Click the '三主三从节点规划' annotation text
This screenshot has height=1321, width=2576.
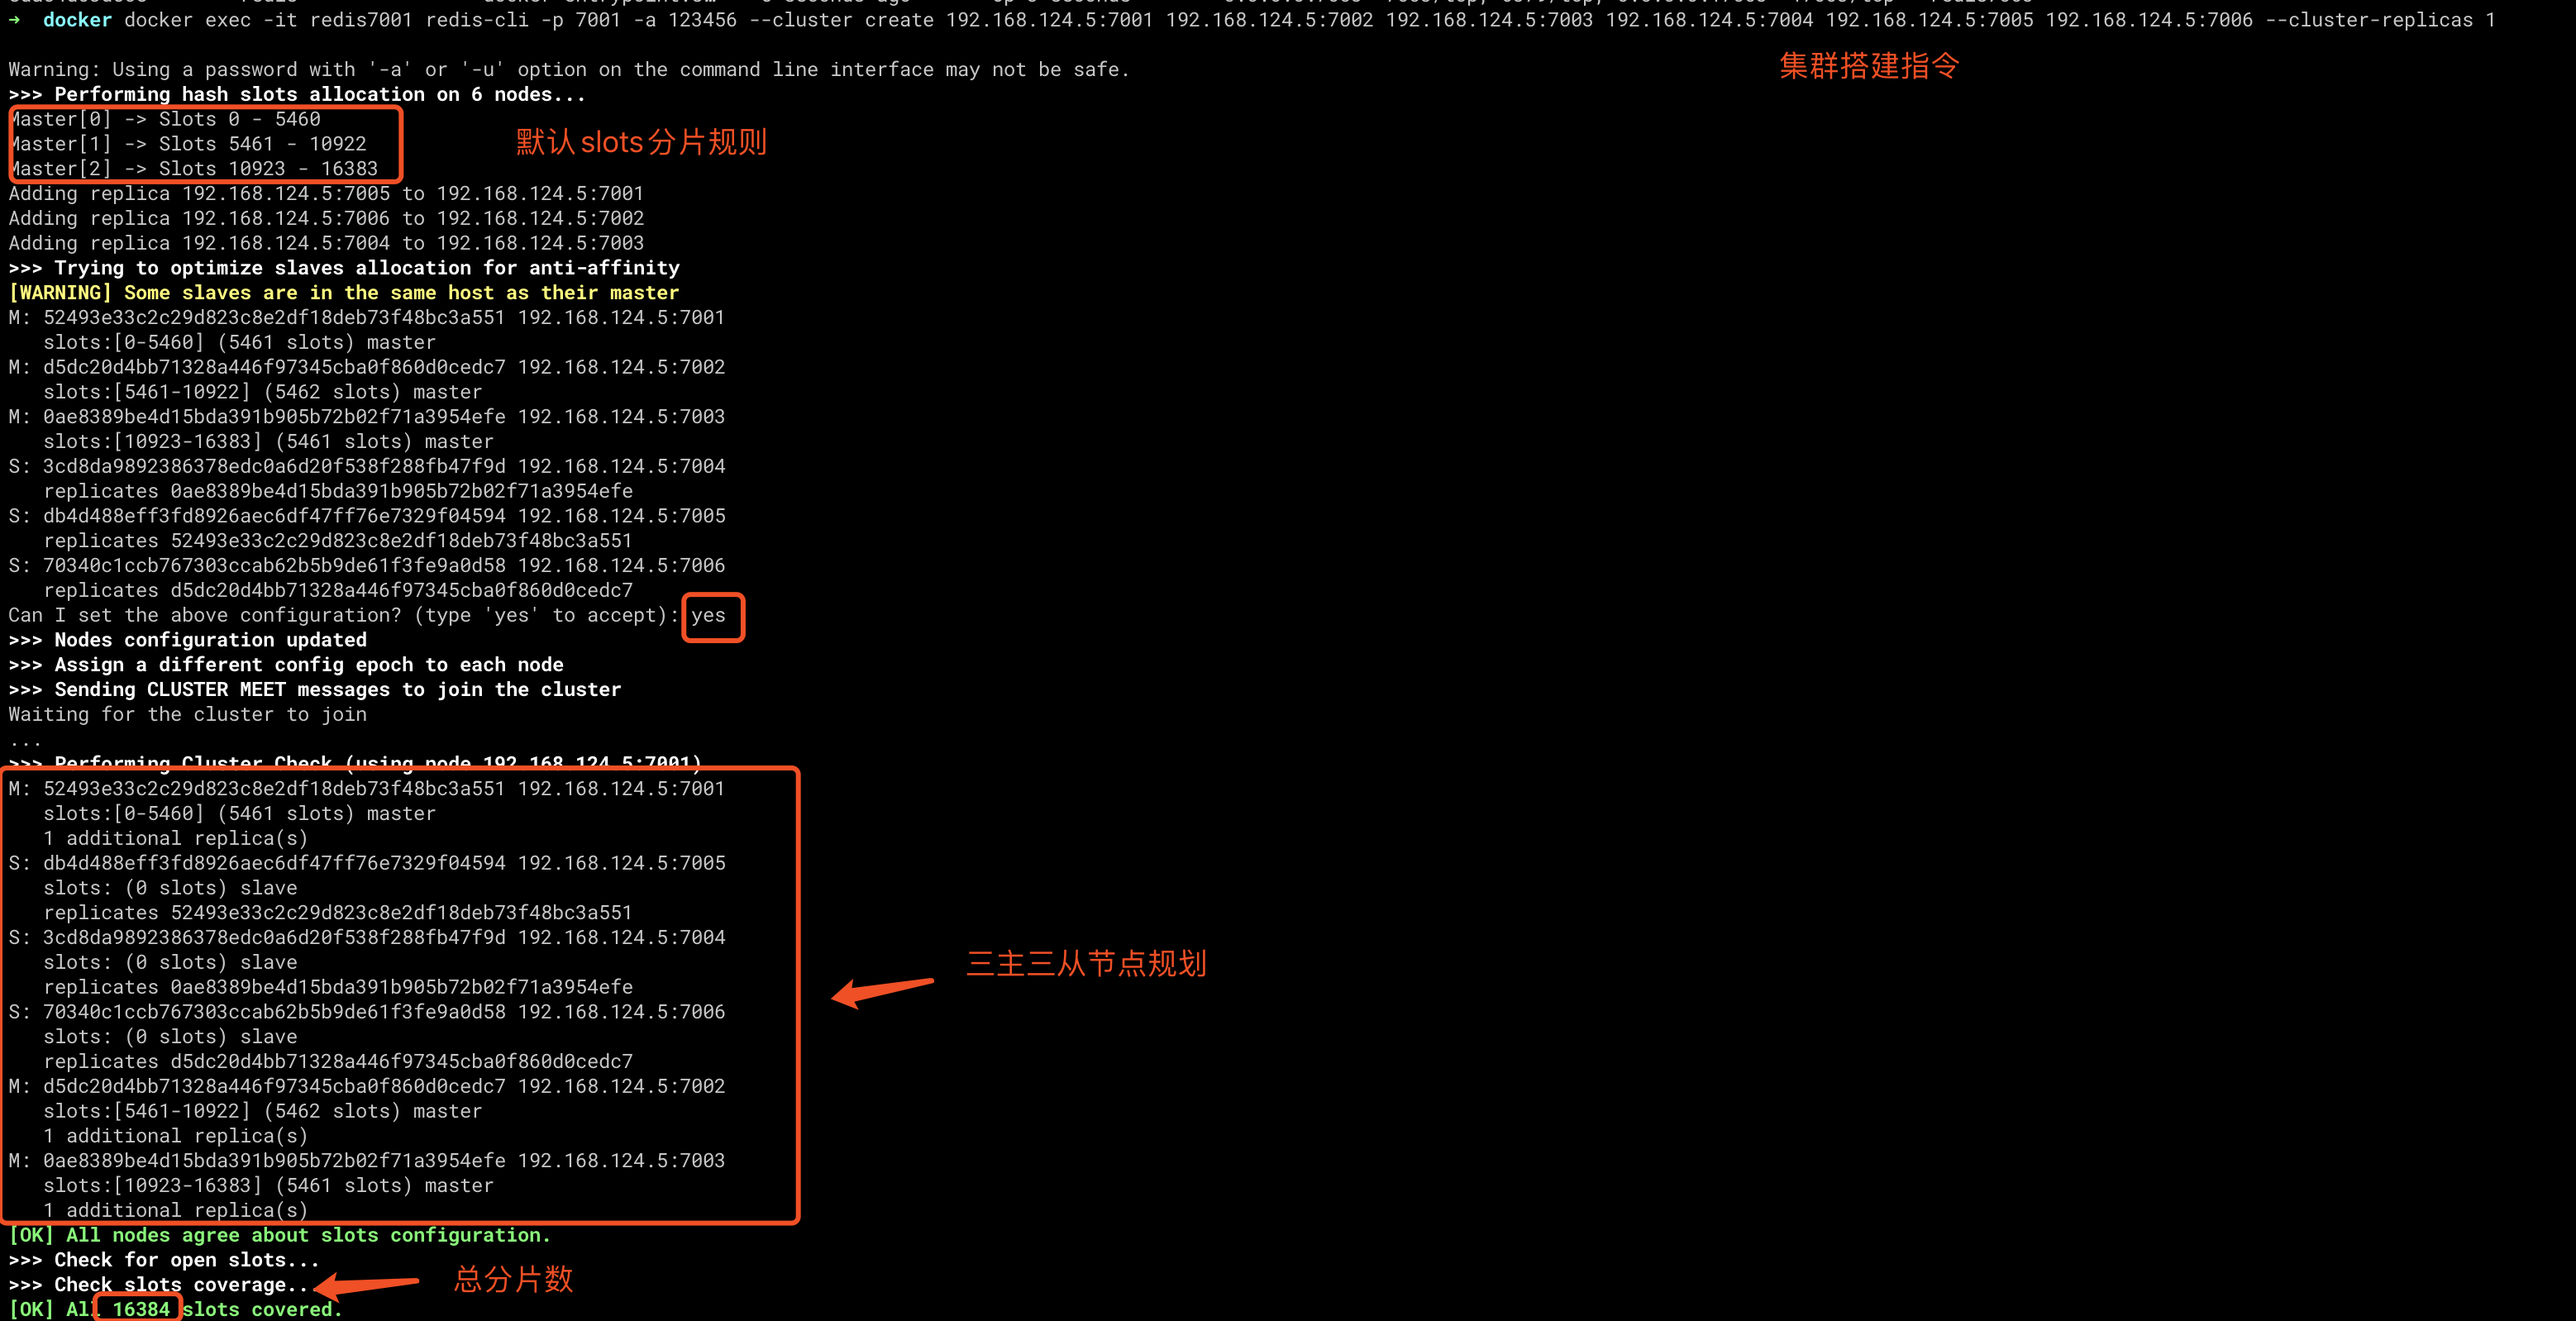1086,963
